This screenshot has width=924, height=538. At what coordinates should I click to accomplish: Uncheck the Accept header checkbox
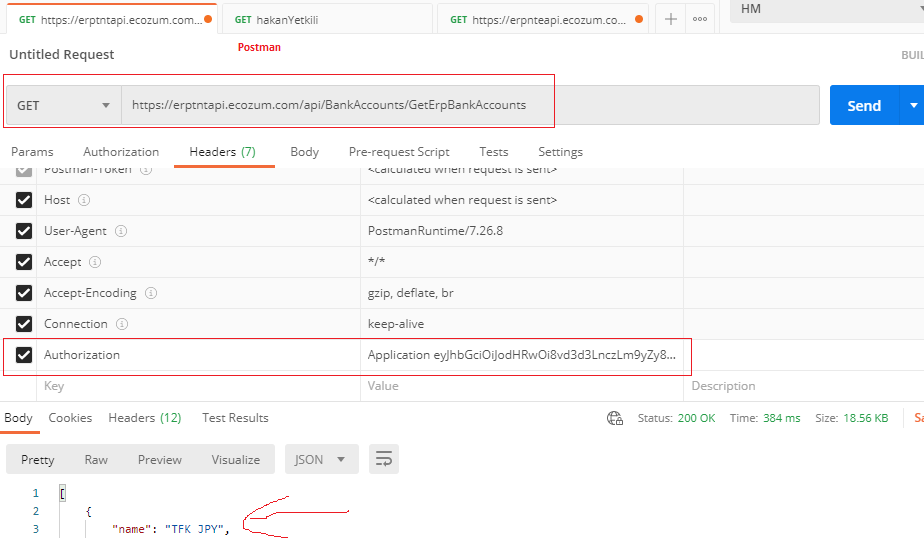coord(24,262)
